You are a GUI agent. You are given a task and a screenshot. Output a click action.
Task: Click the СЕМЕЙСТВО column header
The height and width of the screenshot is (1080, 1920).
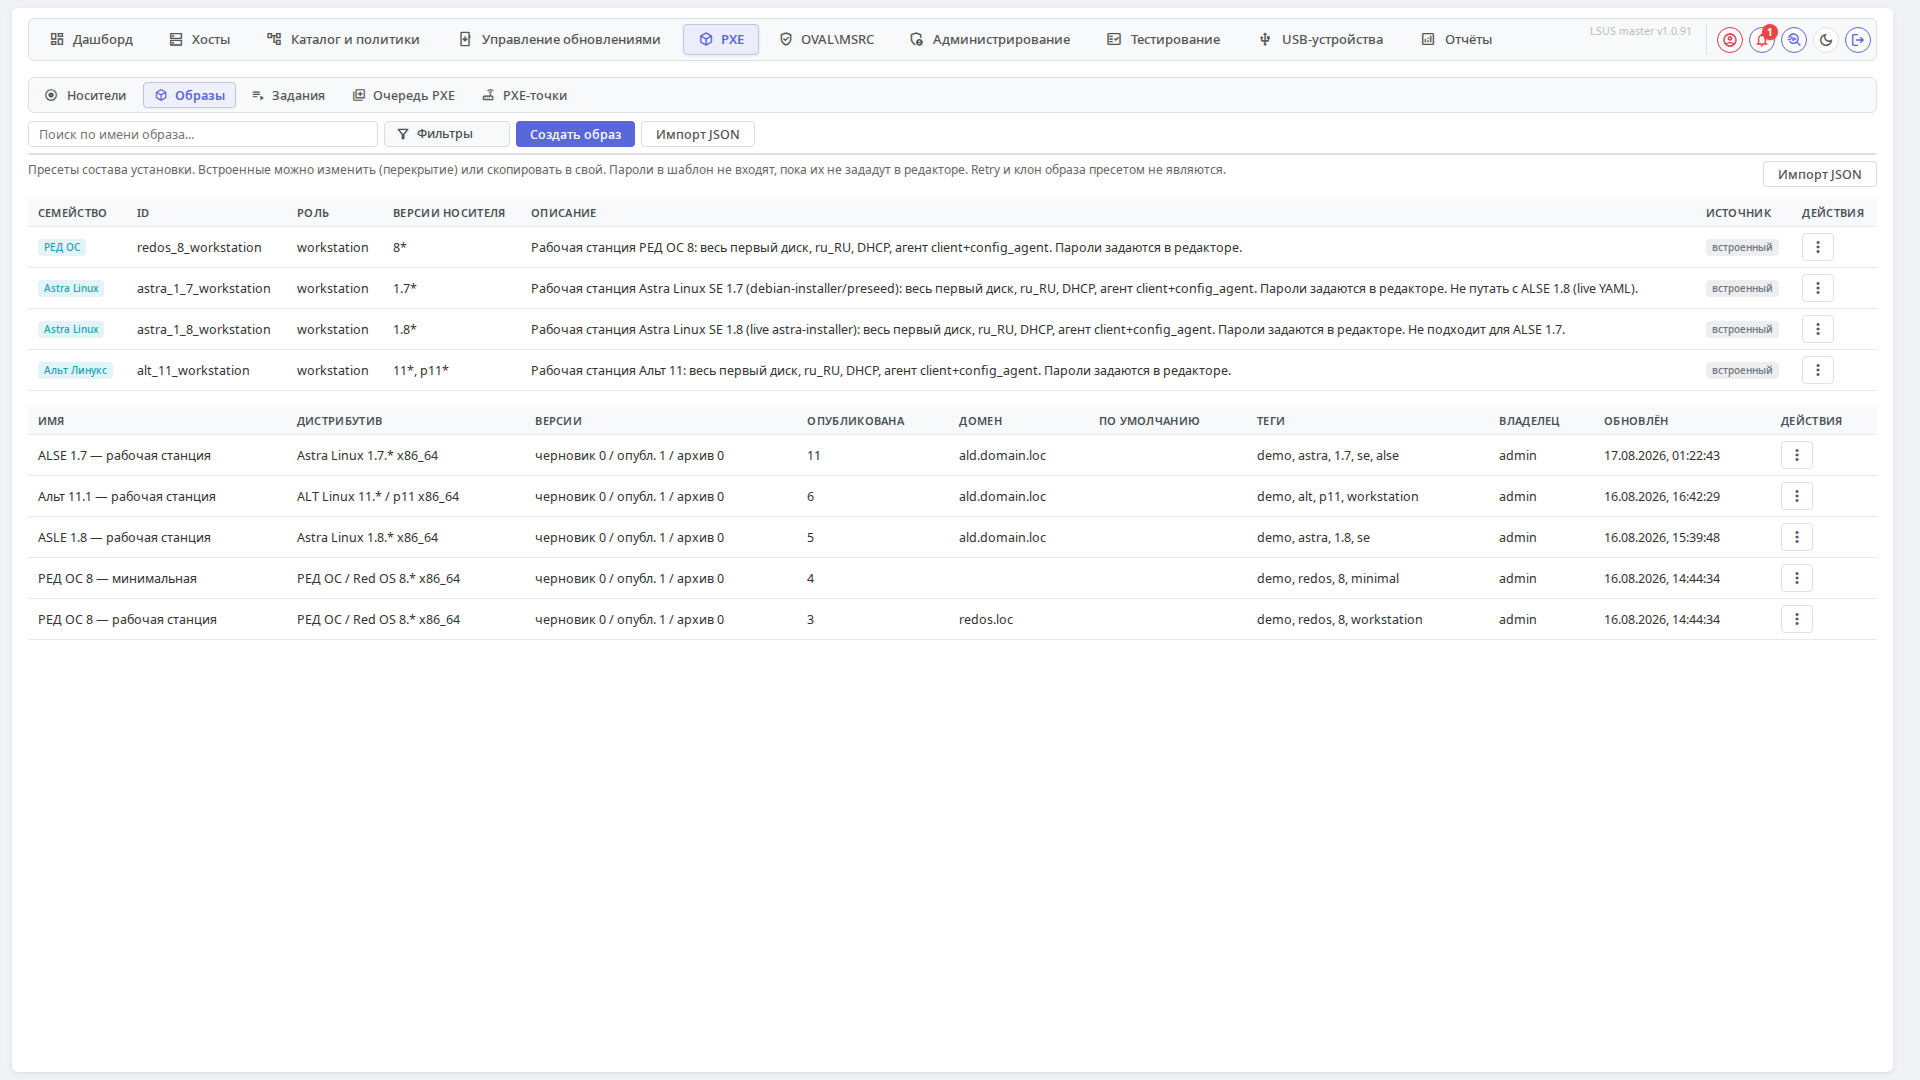tap(72, 213)
